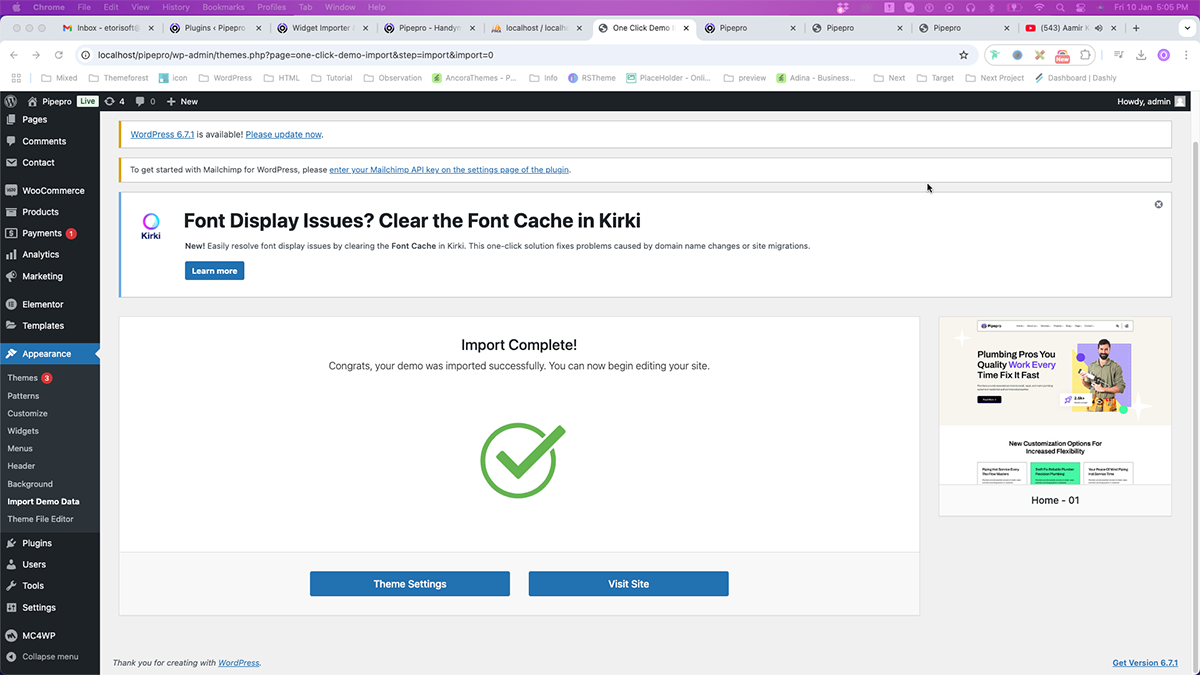
Task: Expand the WooCommerce sidebar menu
Action: click(53, 190)
